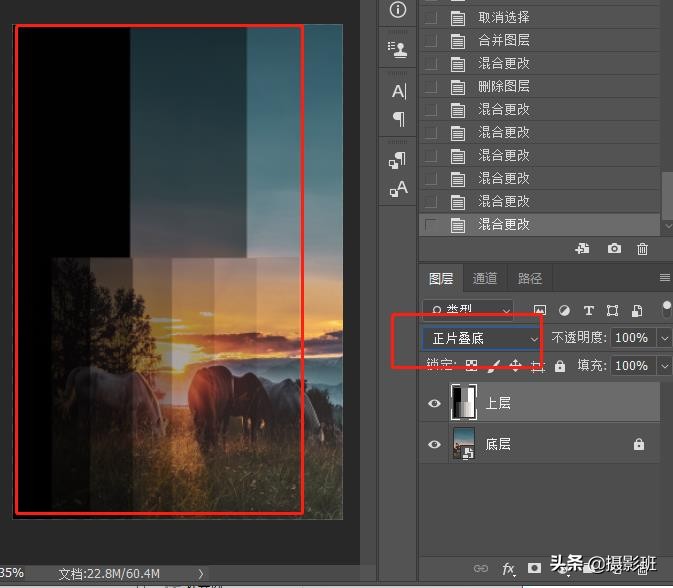The image size is (673, 588).
Task: Click the 上层 layer thumbnail
Action: (464, 403)
